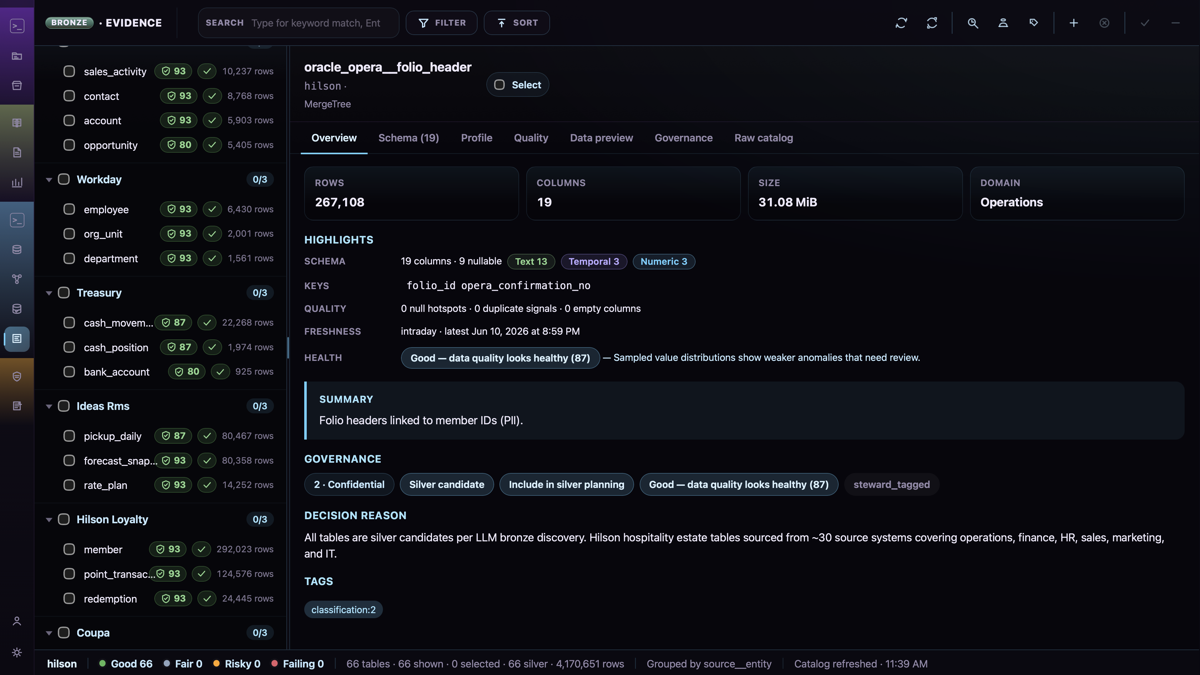Collapse the Workday group
Screen dimensions: 1200x675
point(49,180)
